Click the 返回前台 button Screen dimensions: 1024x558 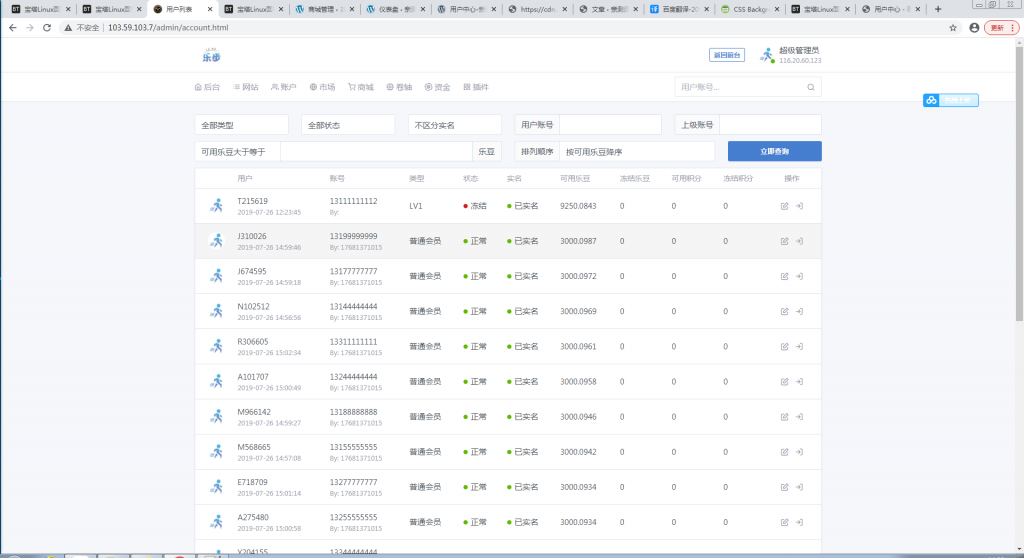tap(726, 55)
